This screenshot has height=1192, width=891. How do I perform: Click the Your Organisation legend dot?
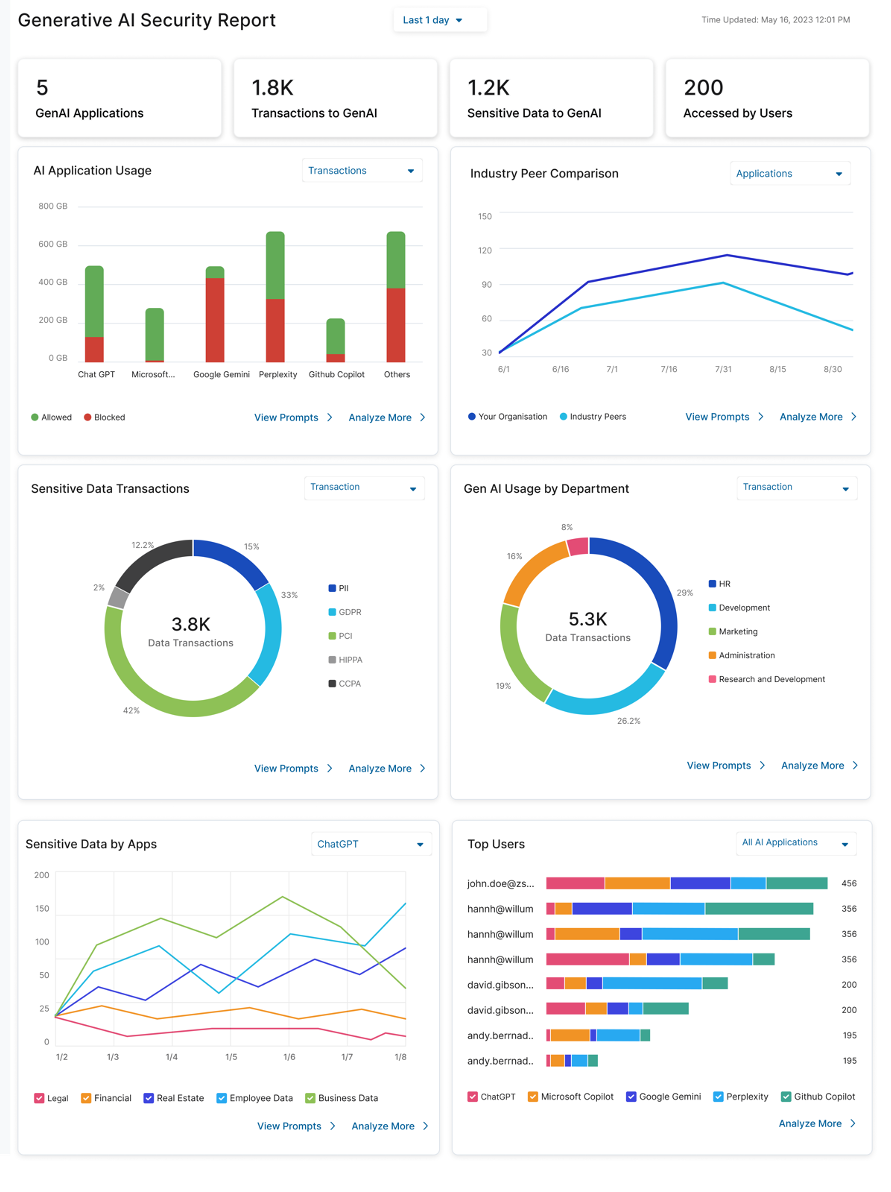tap(471, 417)
